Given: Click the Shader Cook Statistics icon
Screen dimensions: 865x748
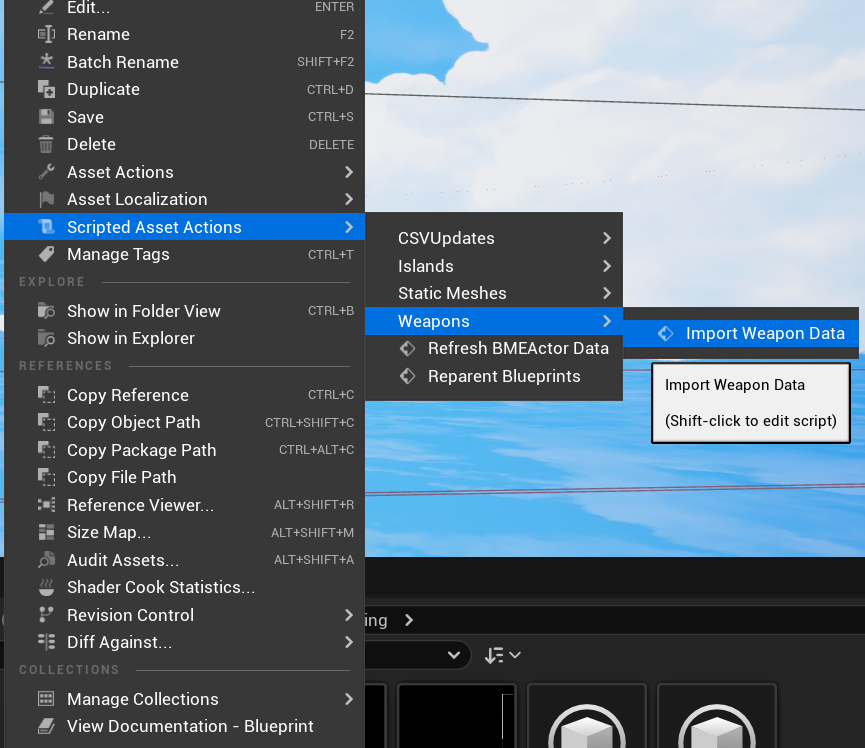Looking at the screenshot, I should click(x=46, y=587).
